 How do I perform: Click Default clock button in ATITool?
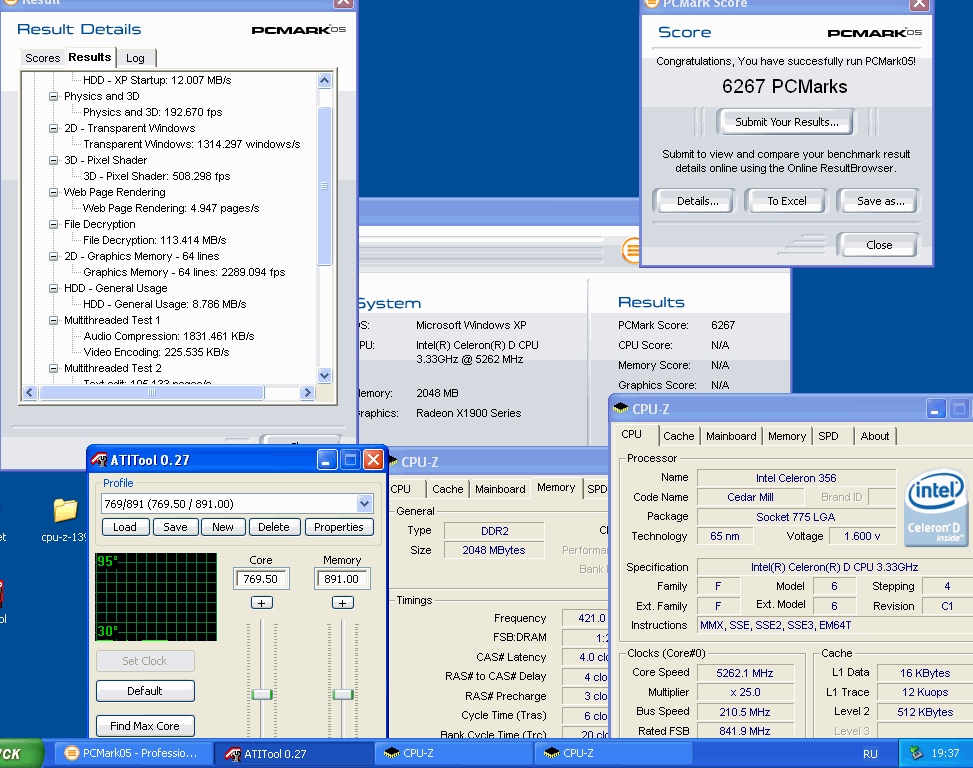145,690
